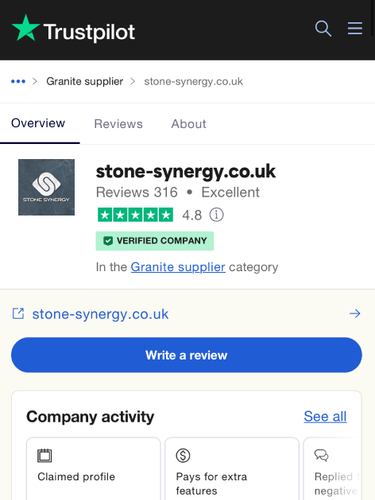Open the search magnifier icon

pos(323,28)
